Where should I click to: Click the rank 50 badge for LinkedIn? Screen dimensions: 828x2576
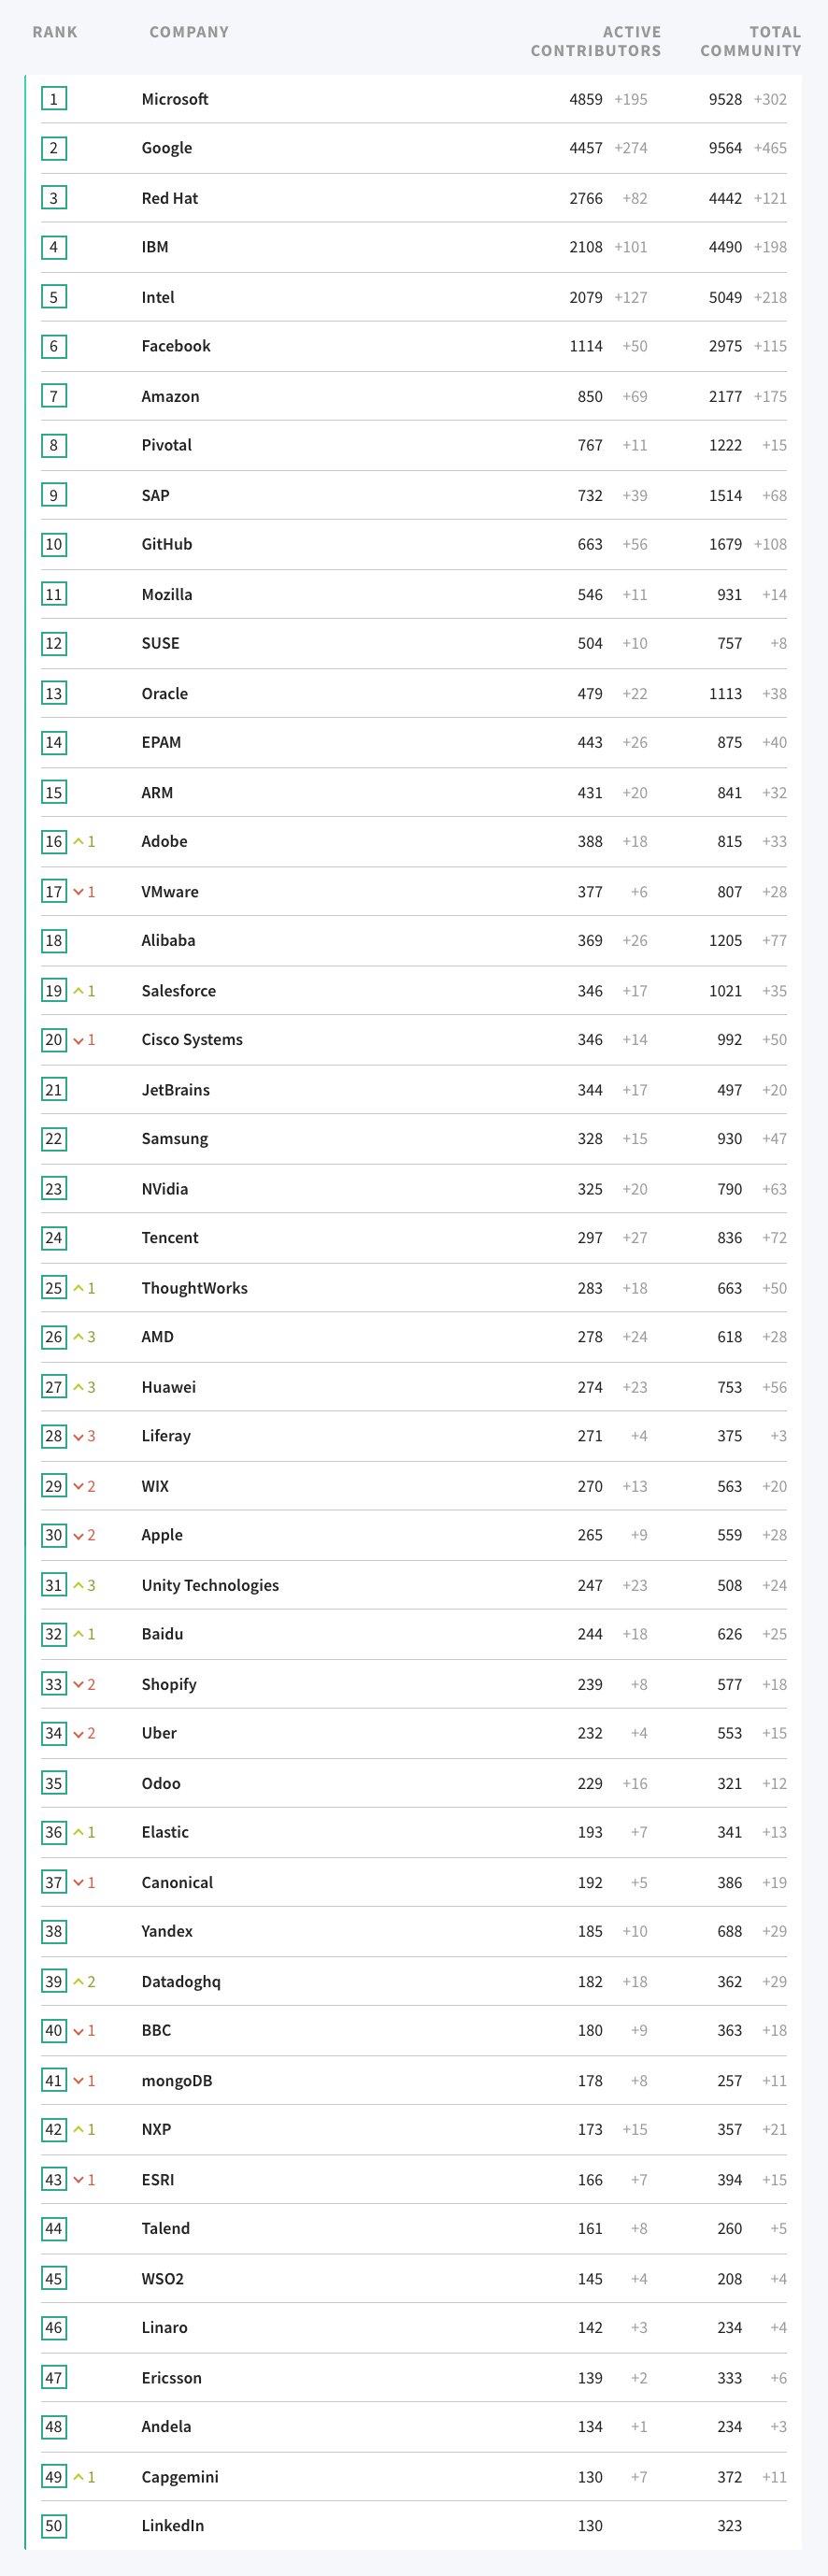[x=54, y=2525]
